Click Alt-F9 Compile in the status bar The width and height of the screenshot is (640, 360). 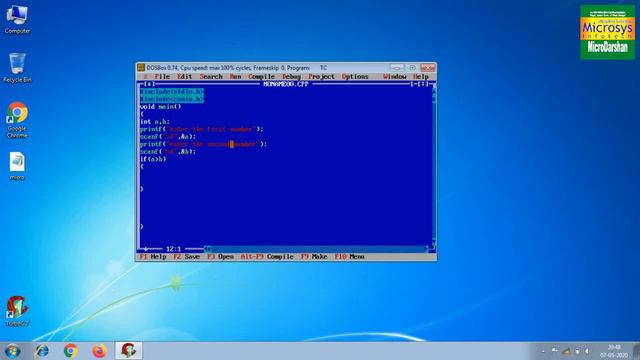click(x=267, y=256)
